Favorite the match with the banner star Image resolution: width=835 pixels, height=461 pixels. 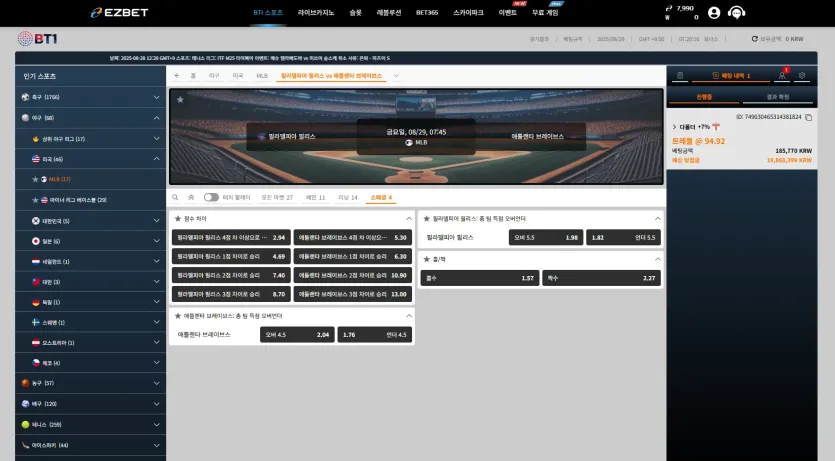pyautogui.click(x=180, y=100)
